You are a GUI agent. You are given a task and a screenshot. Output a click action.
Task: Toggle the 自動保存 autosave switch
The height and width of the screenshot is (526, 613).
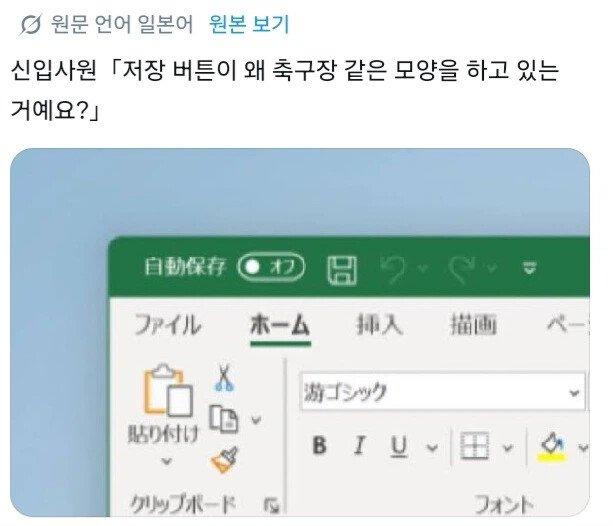[x=271, y=267]
